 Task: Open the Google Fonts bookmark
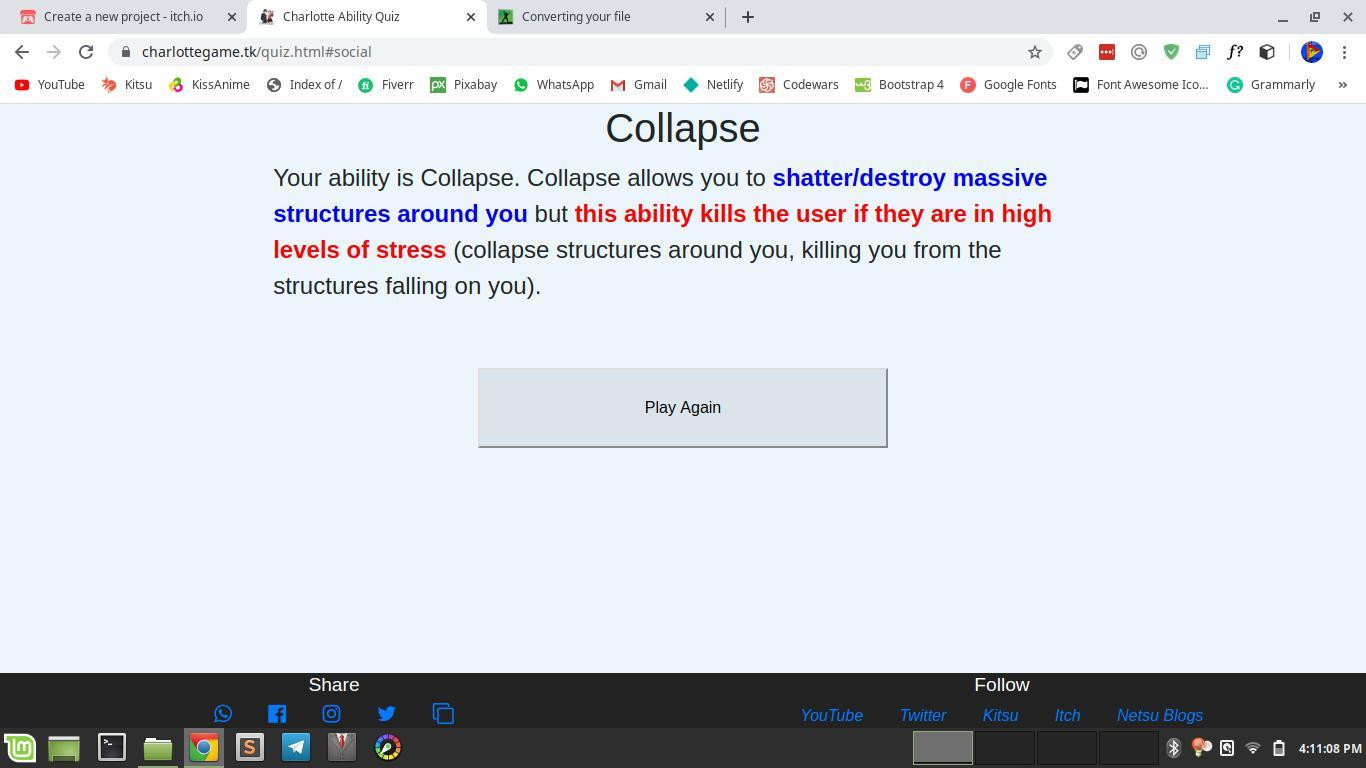point(1008,85)
